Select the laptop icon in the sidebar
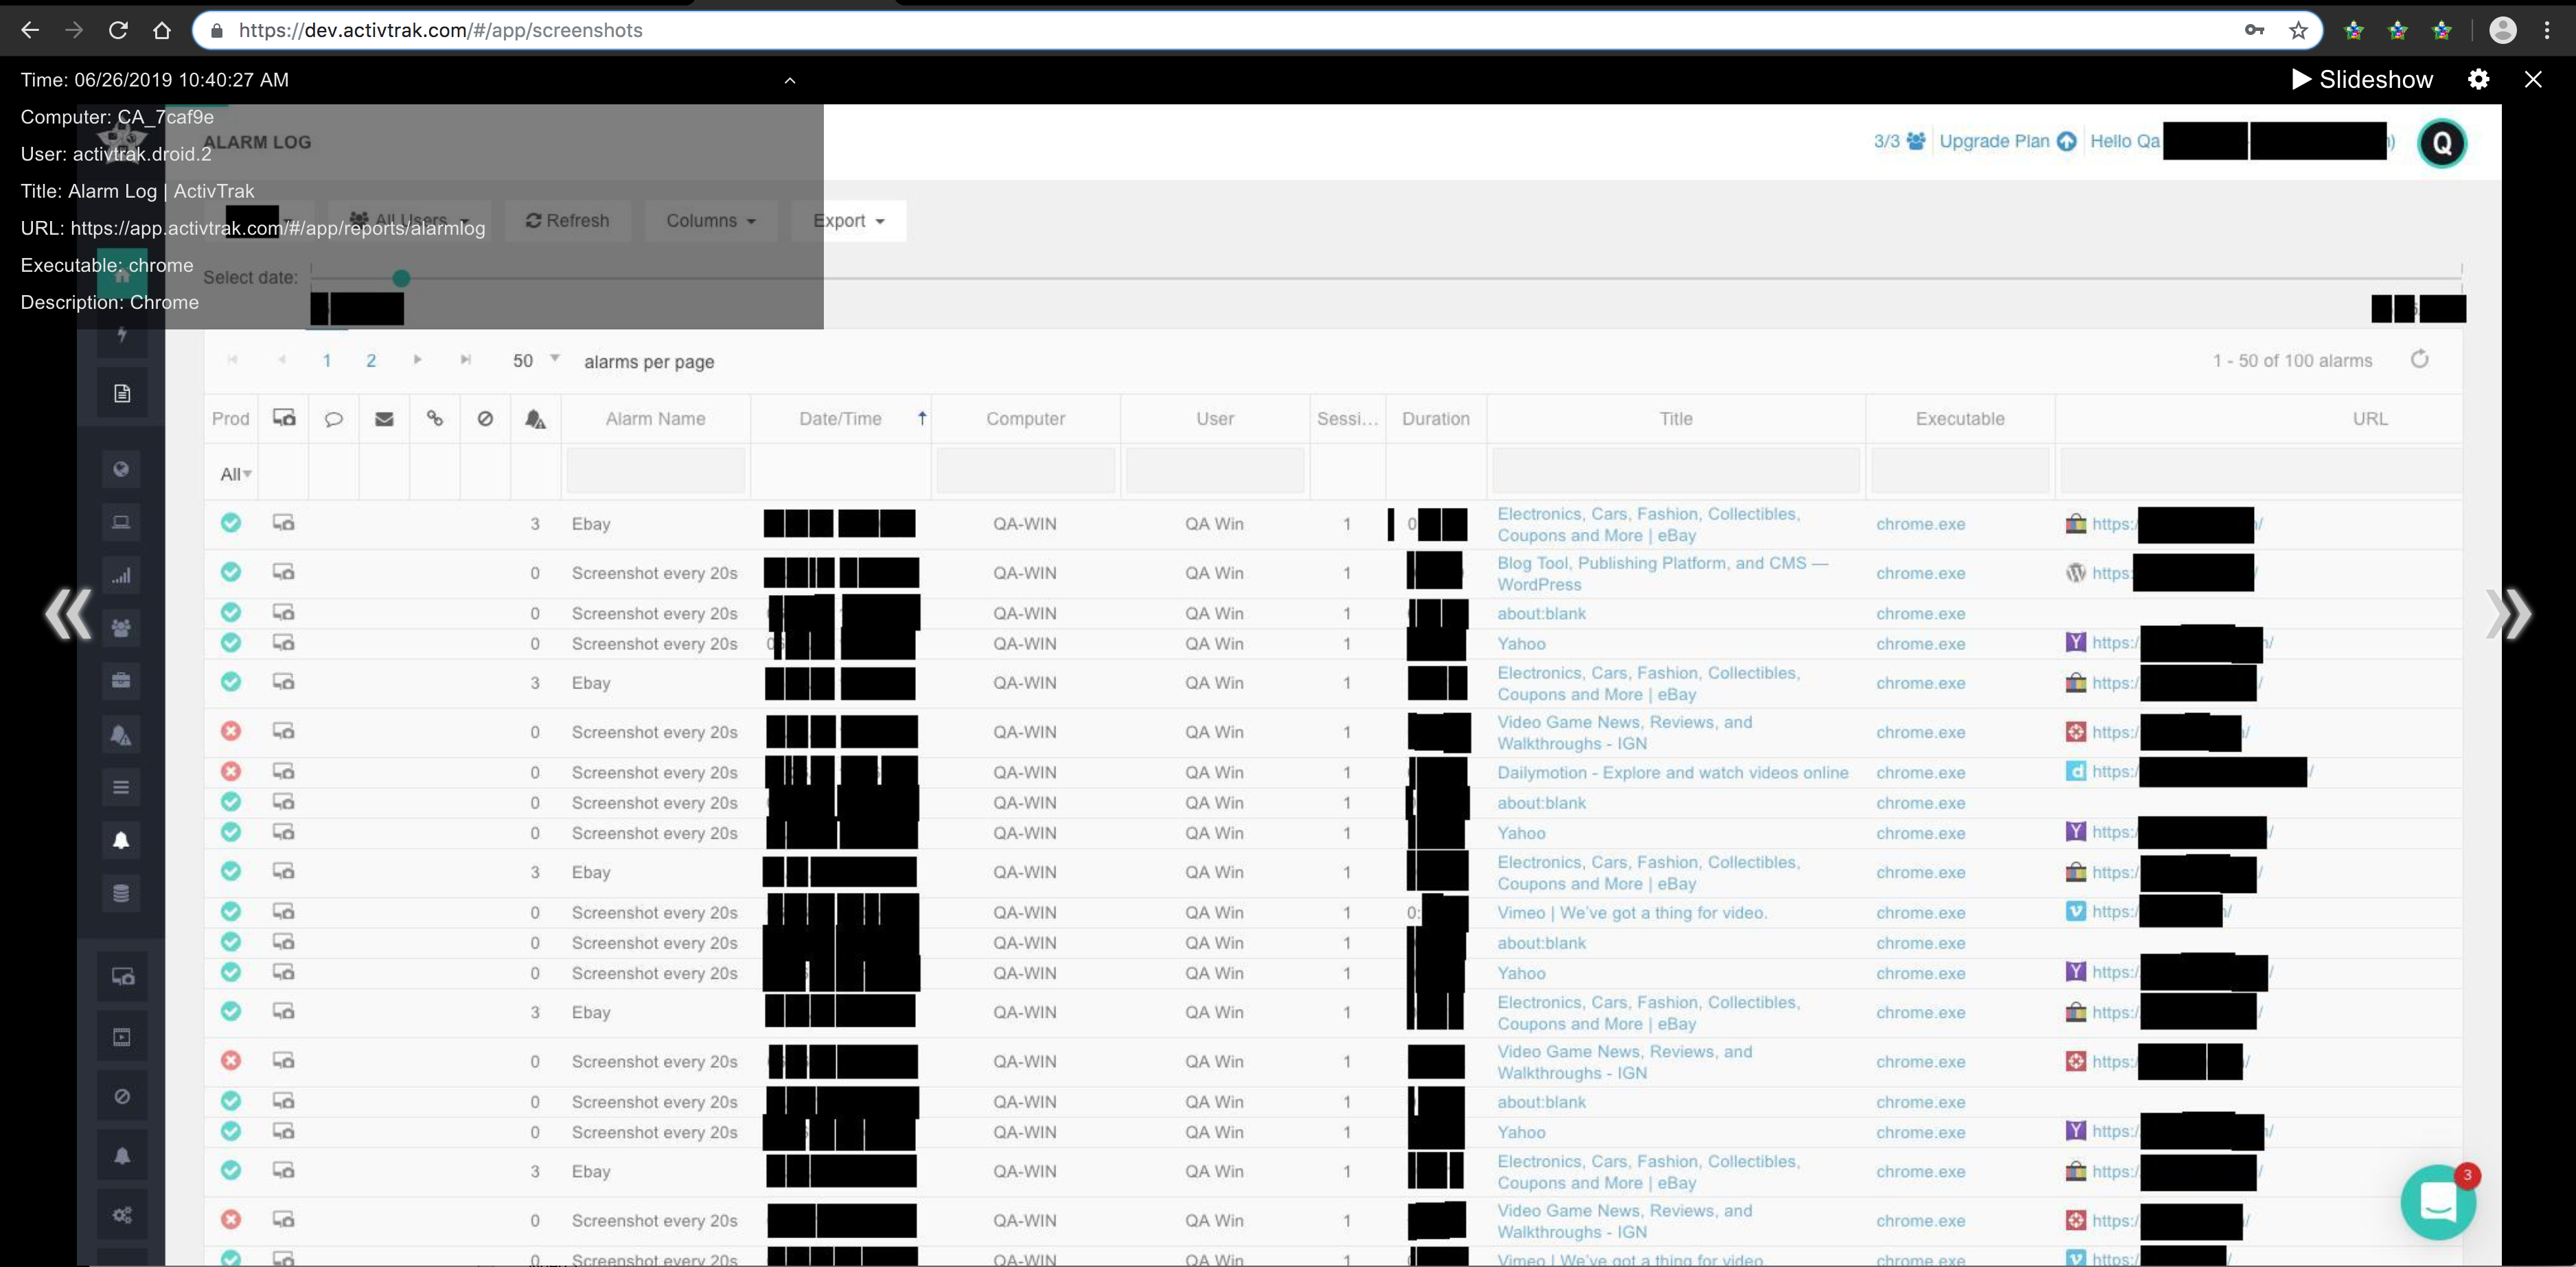This screenshot has width=2576, height=1267. pyautogui.click(x=121, y=522)
